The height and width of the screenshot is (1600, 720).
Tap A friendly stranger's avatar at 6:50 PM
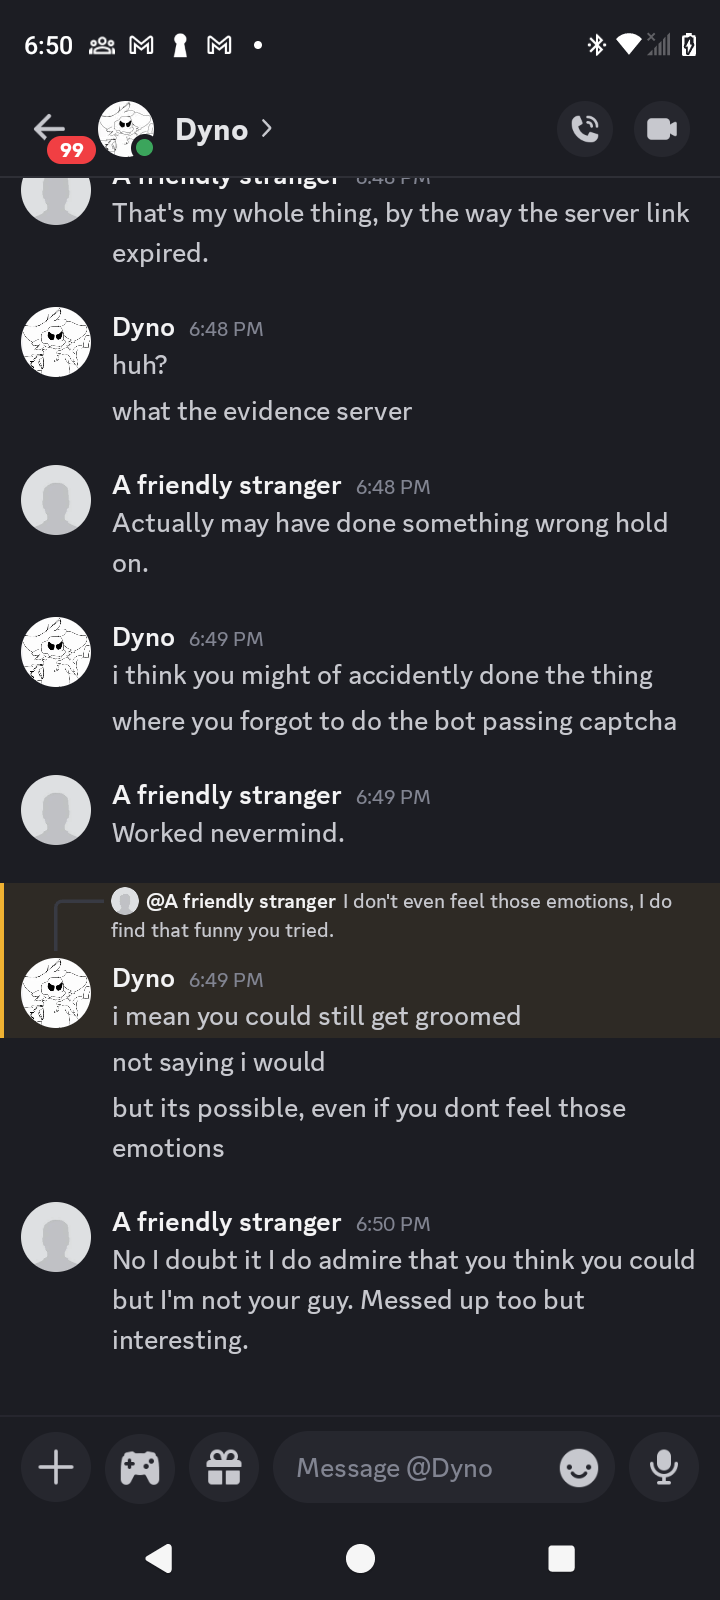[56, 1237]
